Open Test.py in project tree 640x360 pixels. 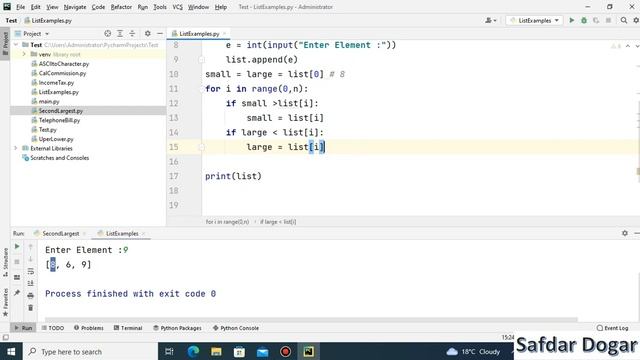click(44, 129)
